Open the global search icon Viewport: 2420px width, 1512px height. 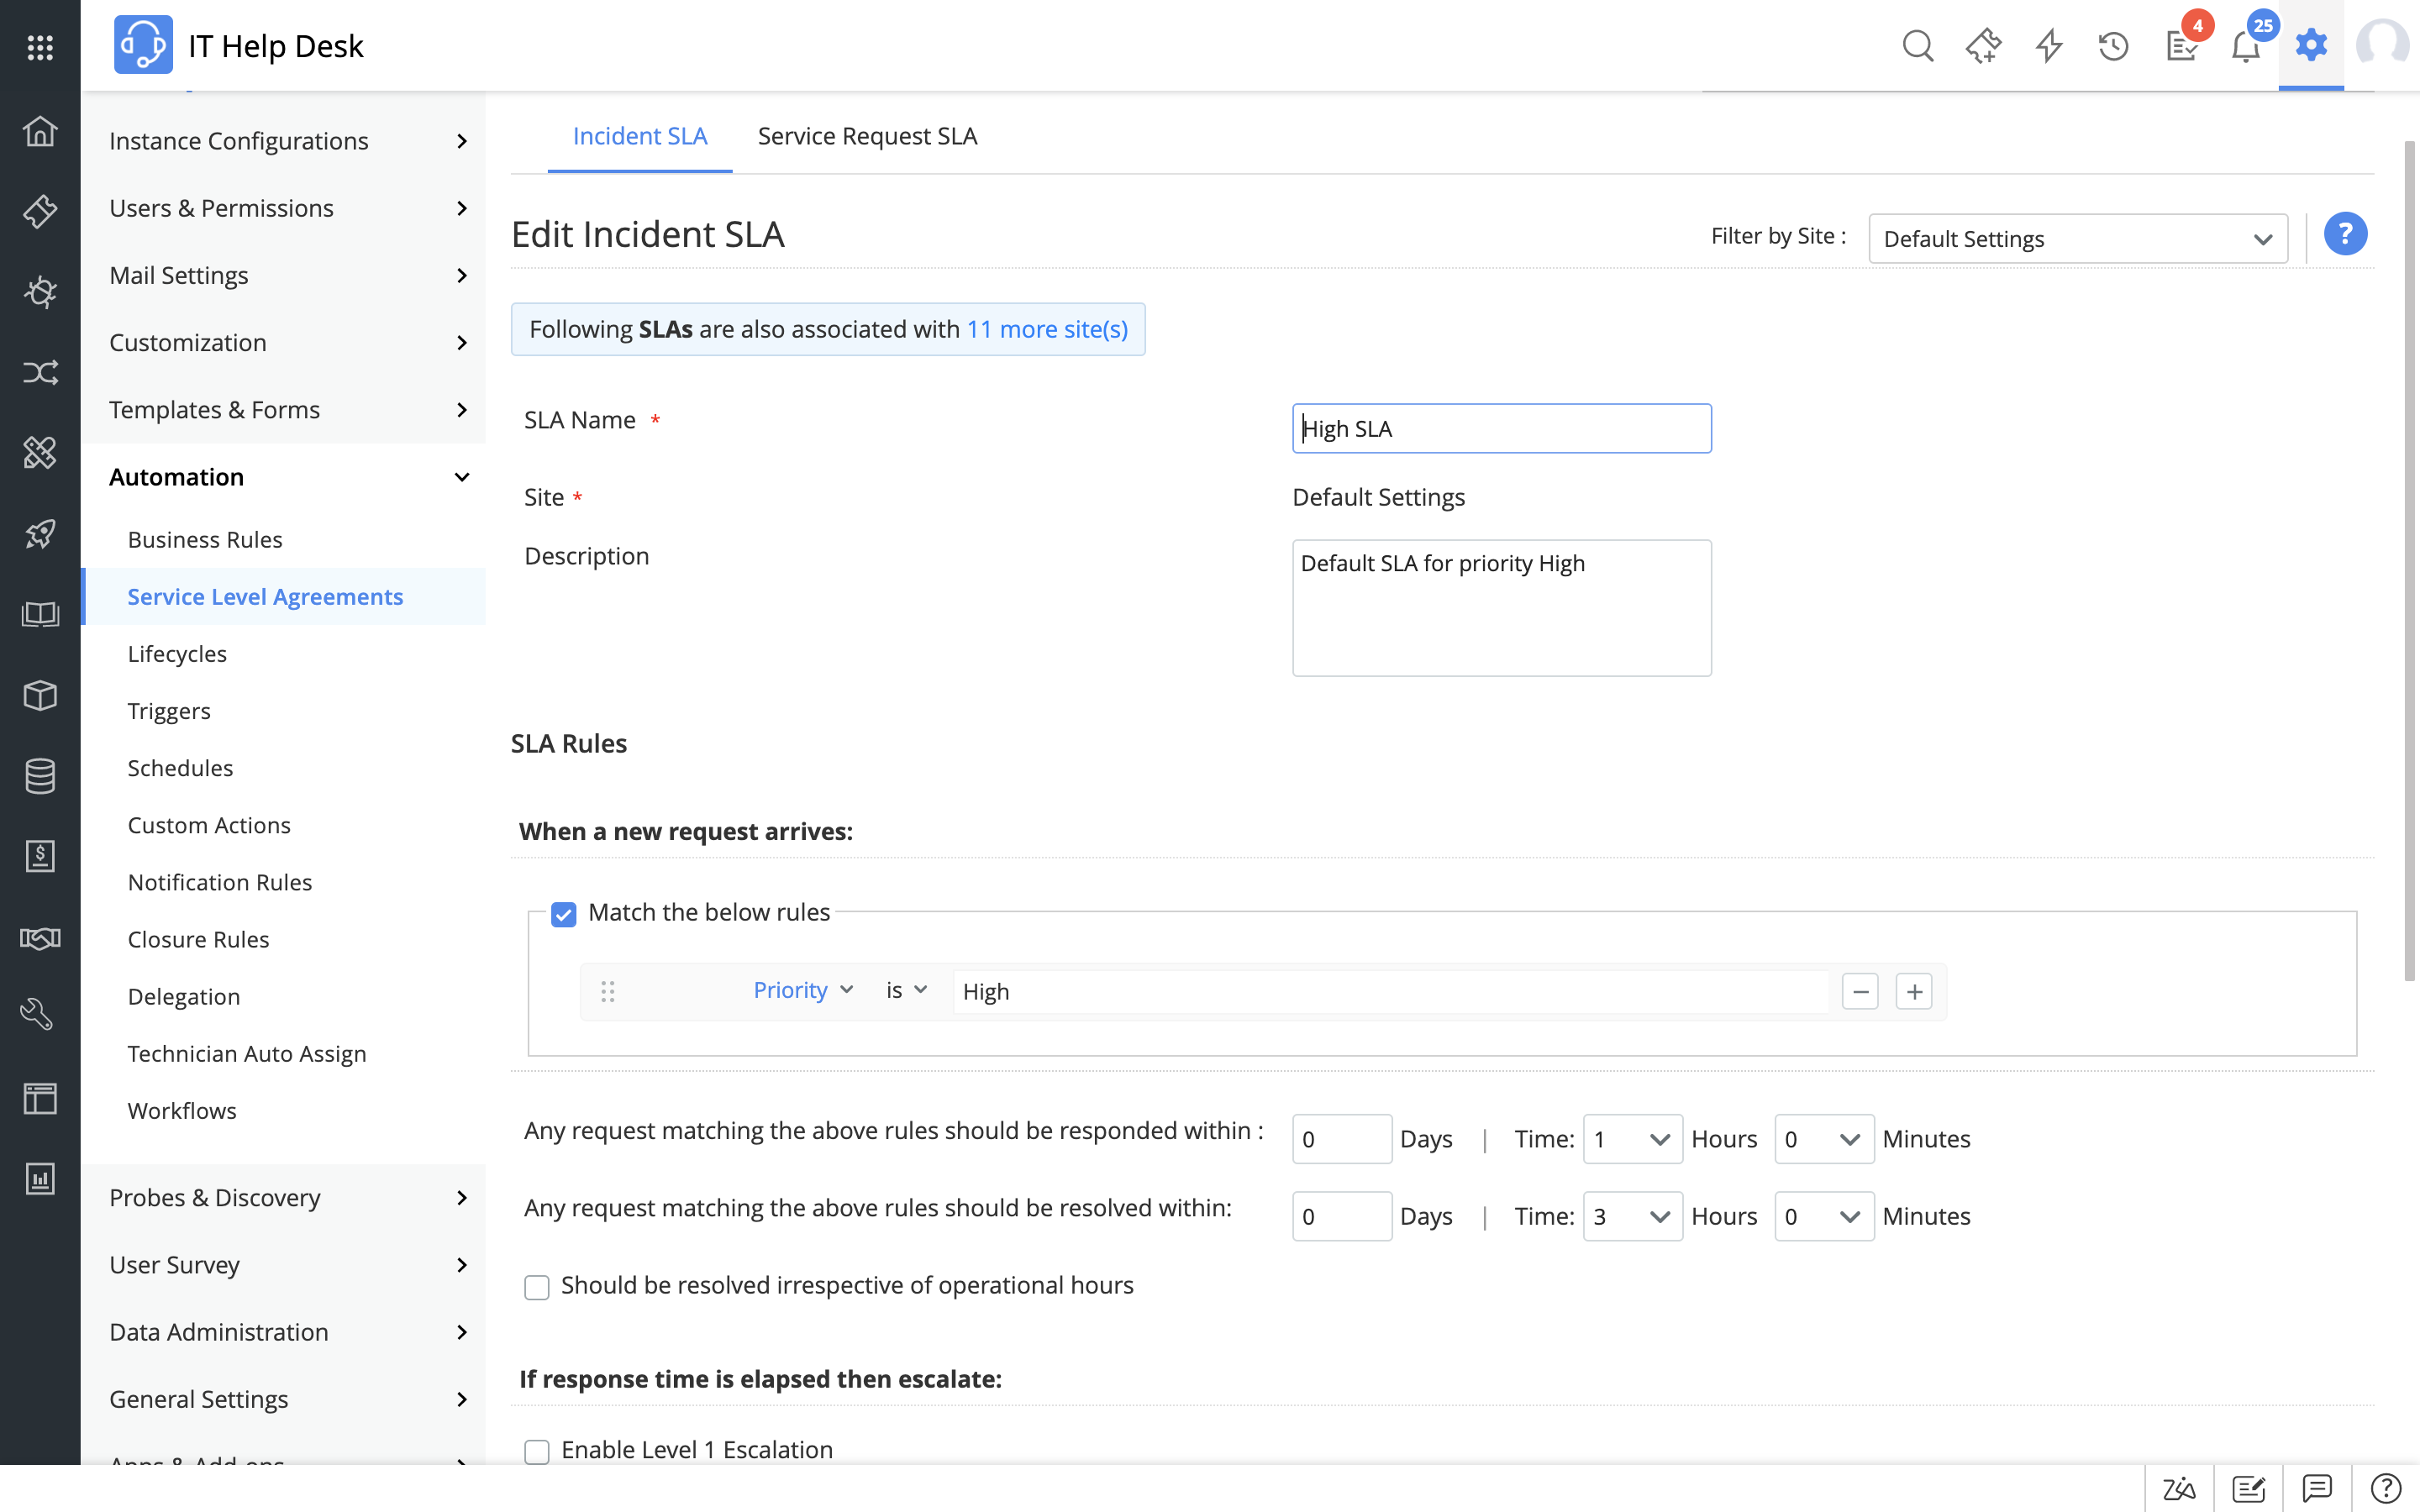[1917, 45]
